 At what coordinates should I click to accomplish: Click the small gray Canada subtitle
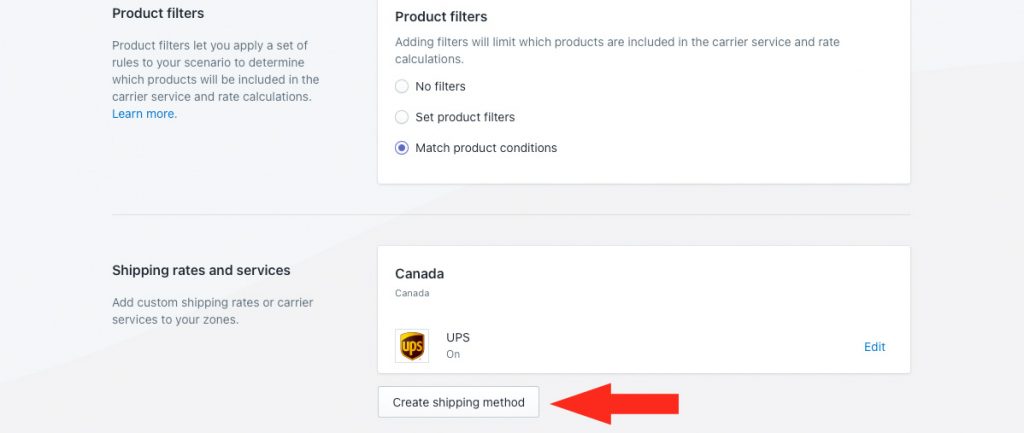[412, 293]
